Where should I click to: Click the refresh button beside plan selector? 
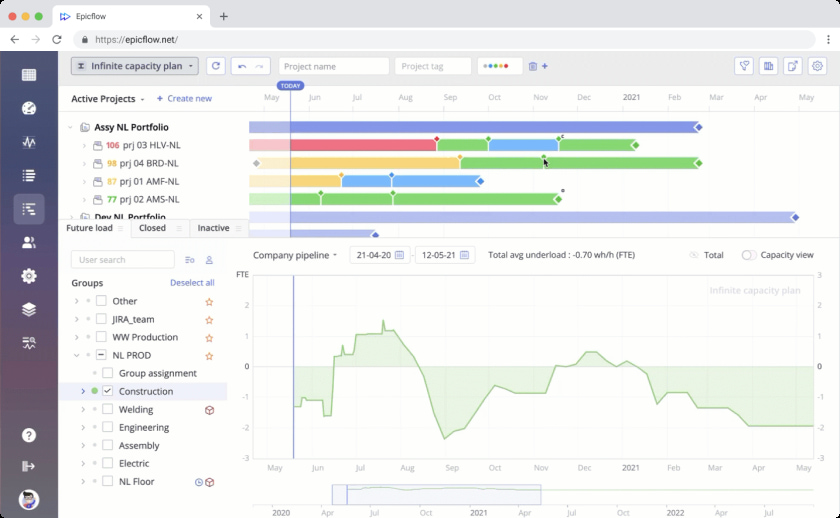[216, 66]
